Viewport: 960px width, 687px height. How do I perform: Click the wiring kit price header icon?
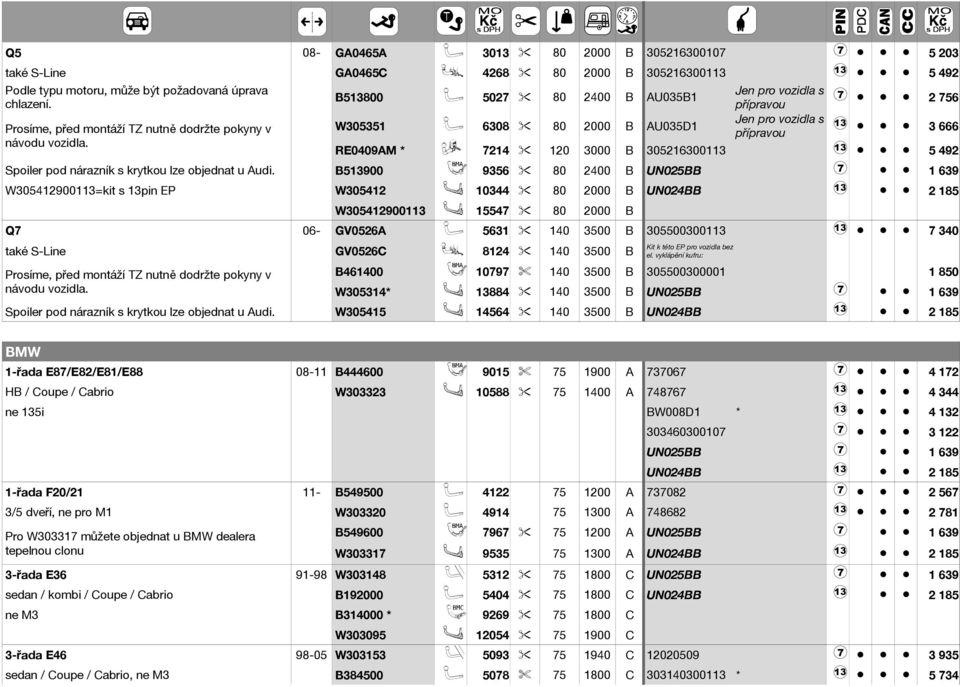(x=939, y=21)
